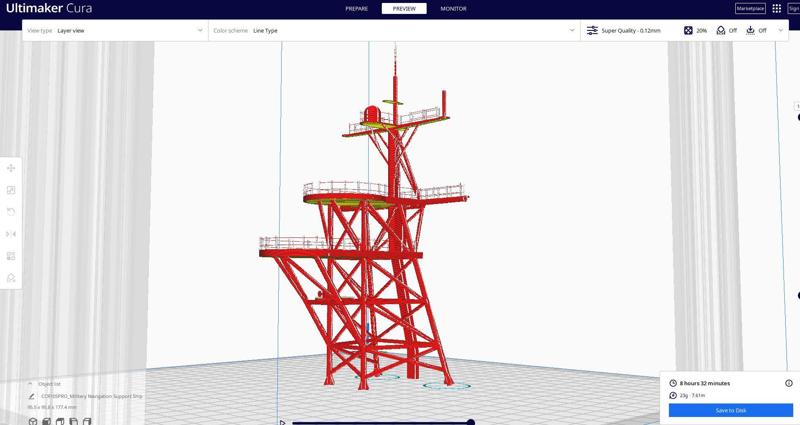This screenshot has width=800, height=425.
Task: Switch to right side camera view
Action: pyautogui.click(x=87, y=421)
